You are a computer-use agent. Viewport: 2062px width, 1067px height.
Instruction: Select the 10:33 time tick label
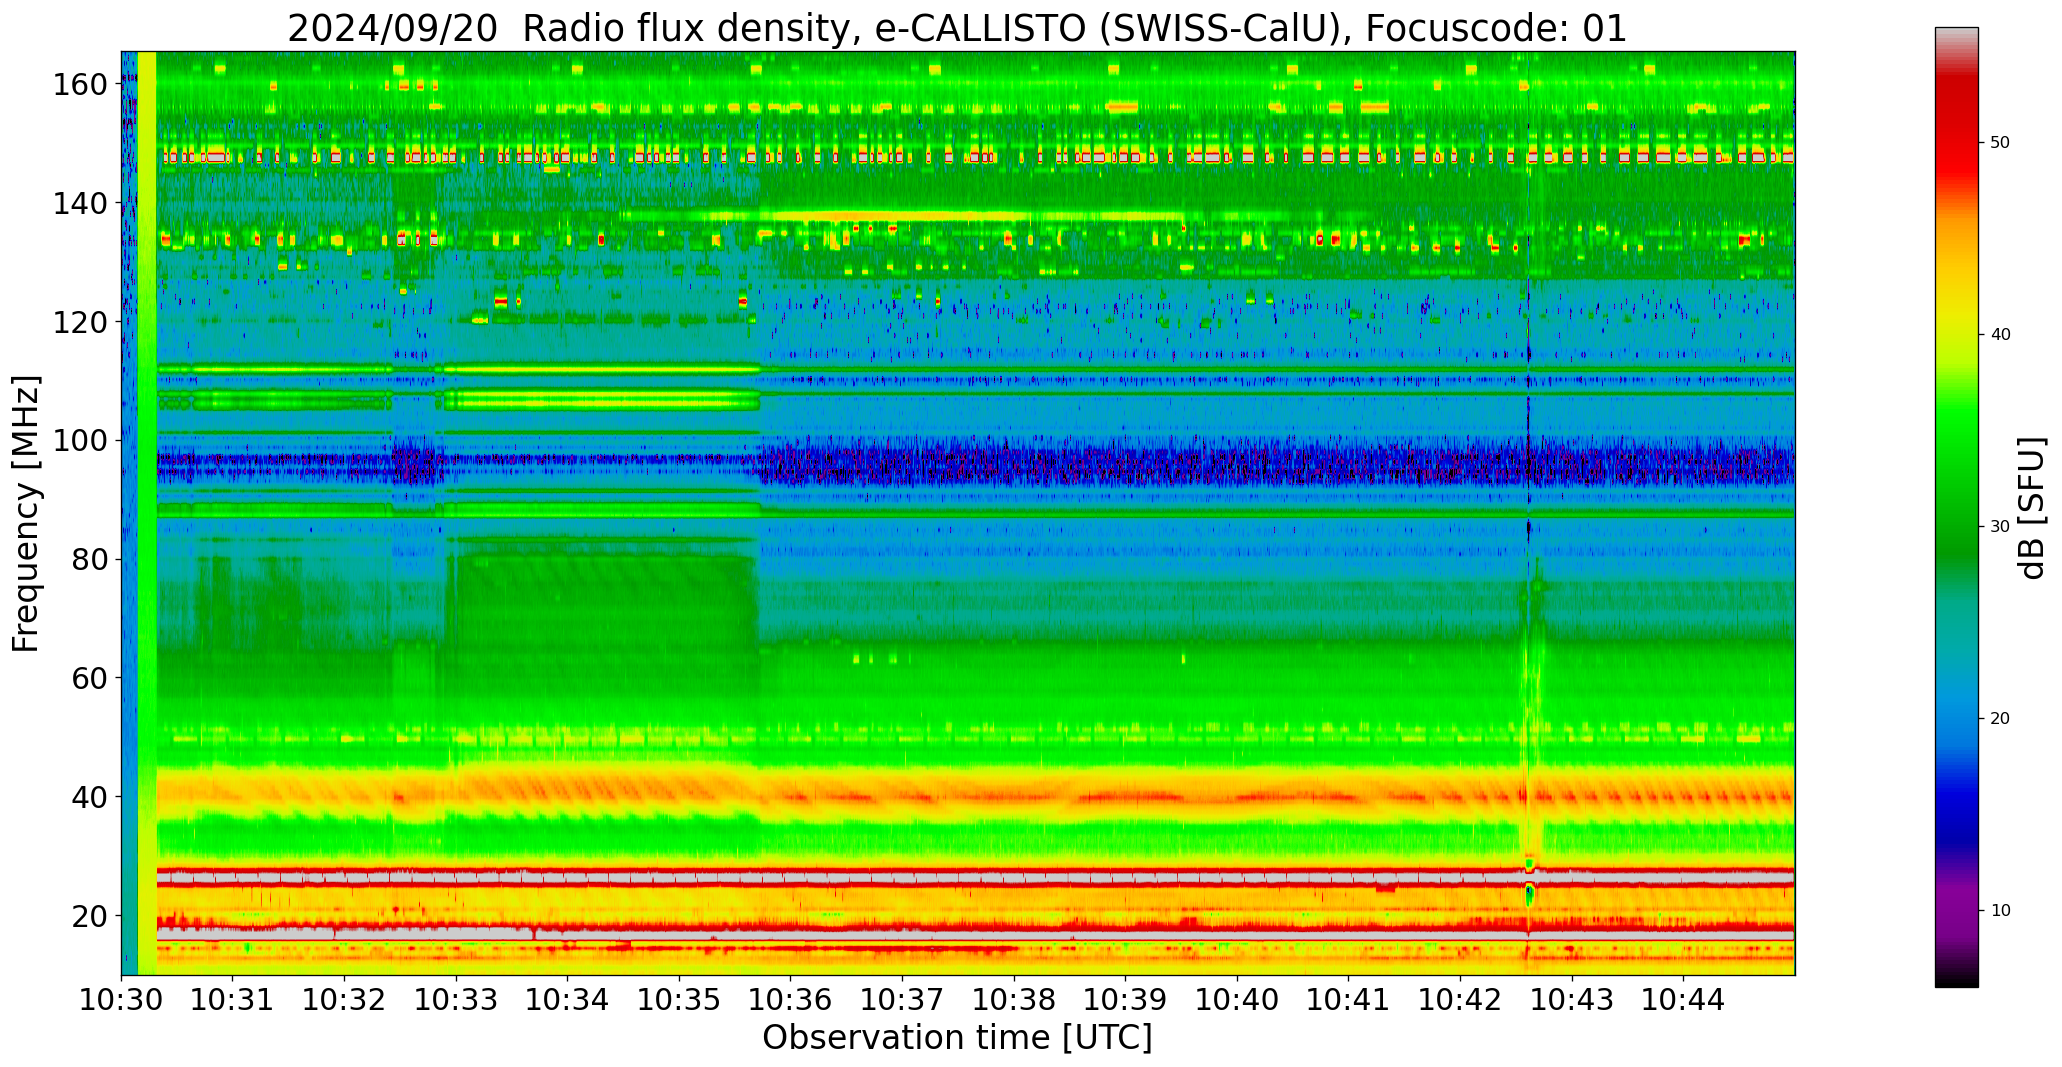coord(457,999)
